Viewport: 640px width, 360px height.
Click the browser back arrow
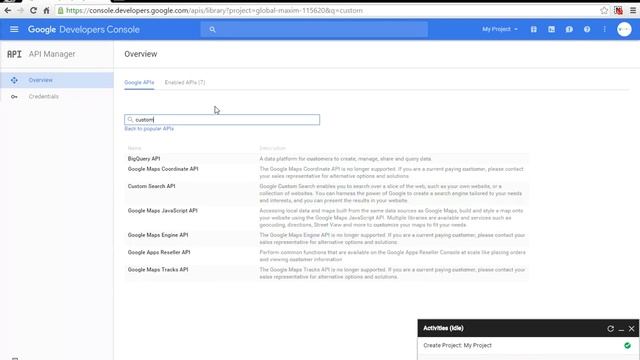point(8,11)
